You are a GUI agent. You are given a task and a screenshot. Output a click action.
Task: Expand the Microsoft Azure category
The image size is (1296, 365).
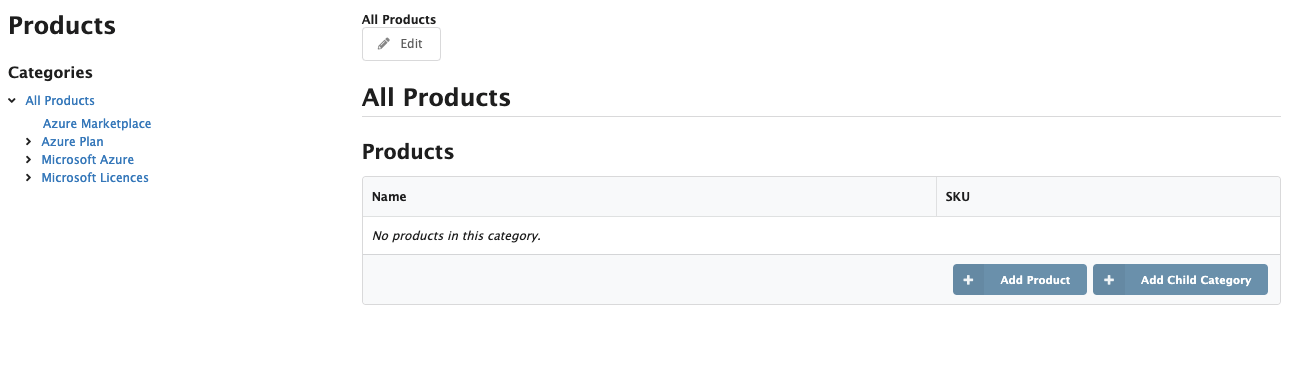click(x=28, y=160)
